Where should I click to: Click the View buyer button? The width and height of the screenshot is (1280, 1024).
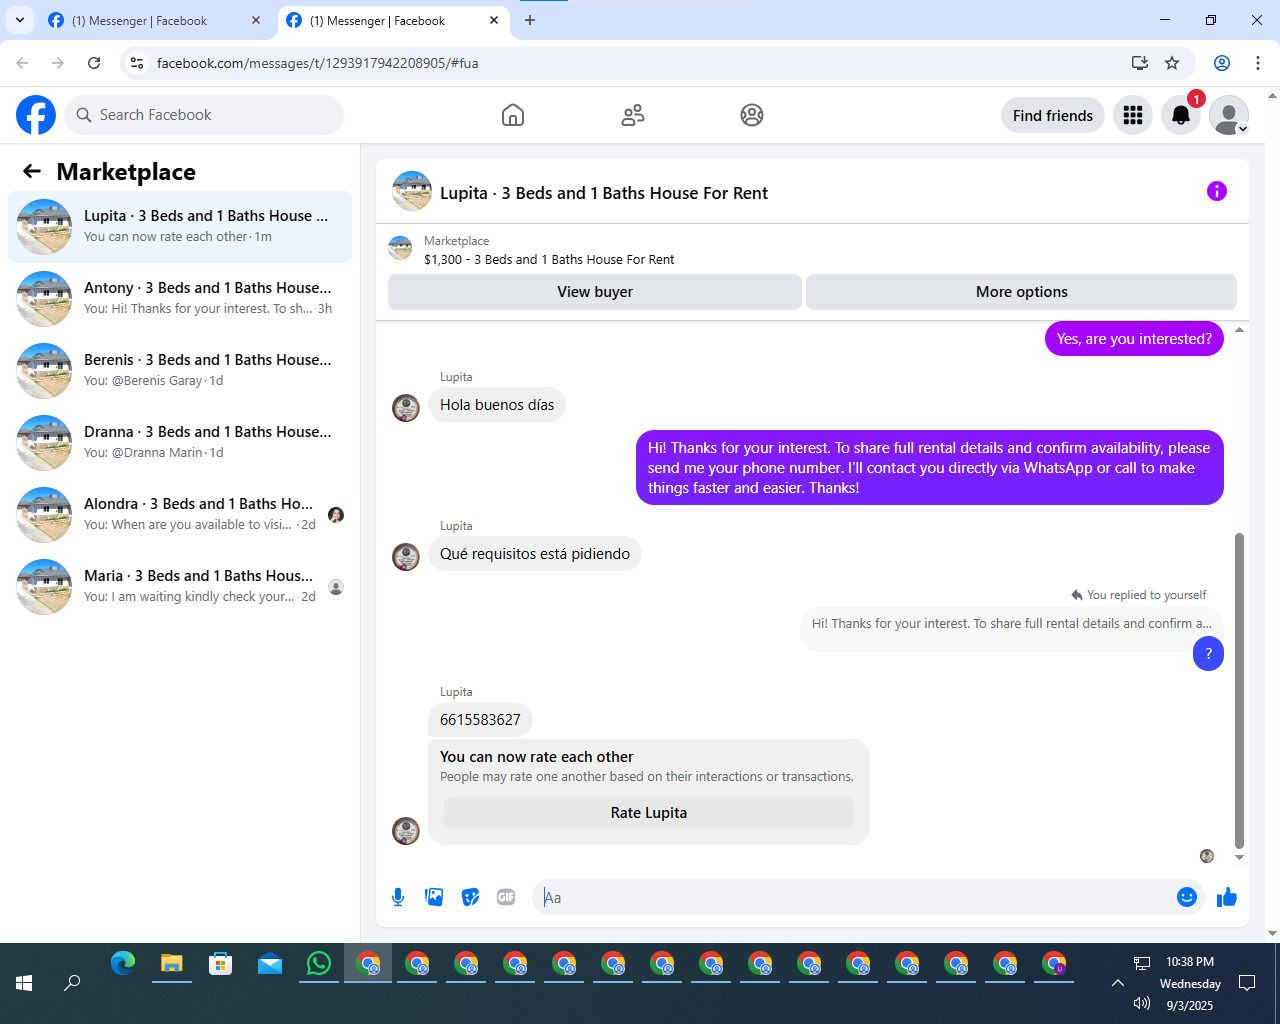pyautogui.click(x=595, y=292)
